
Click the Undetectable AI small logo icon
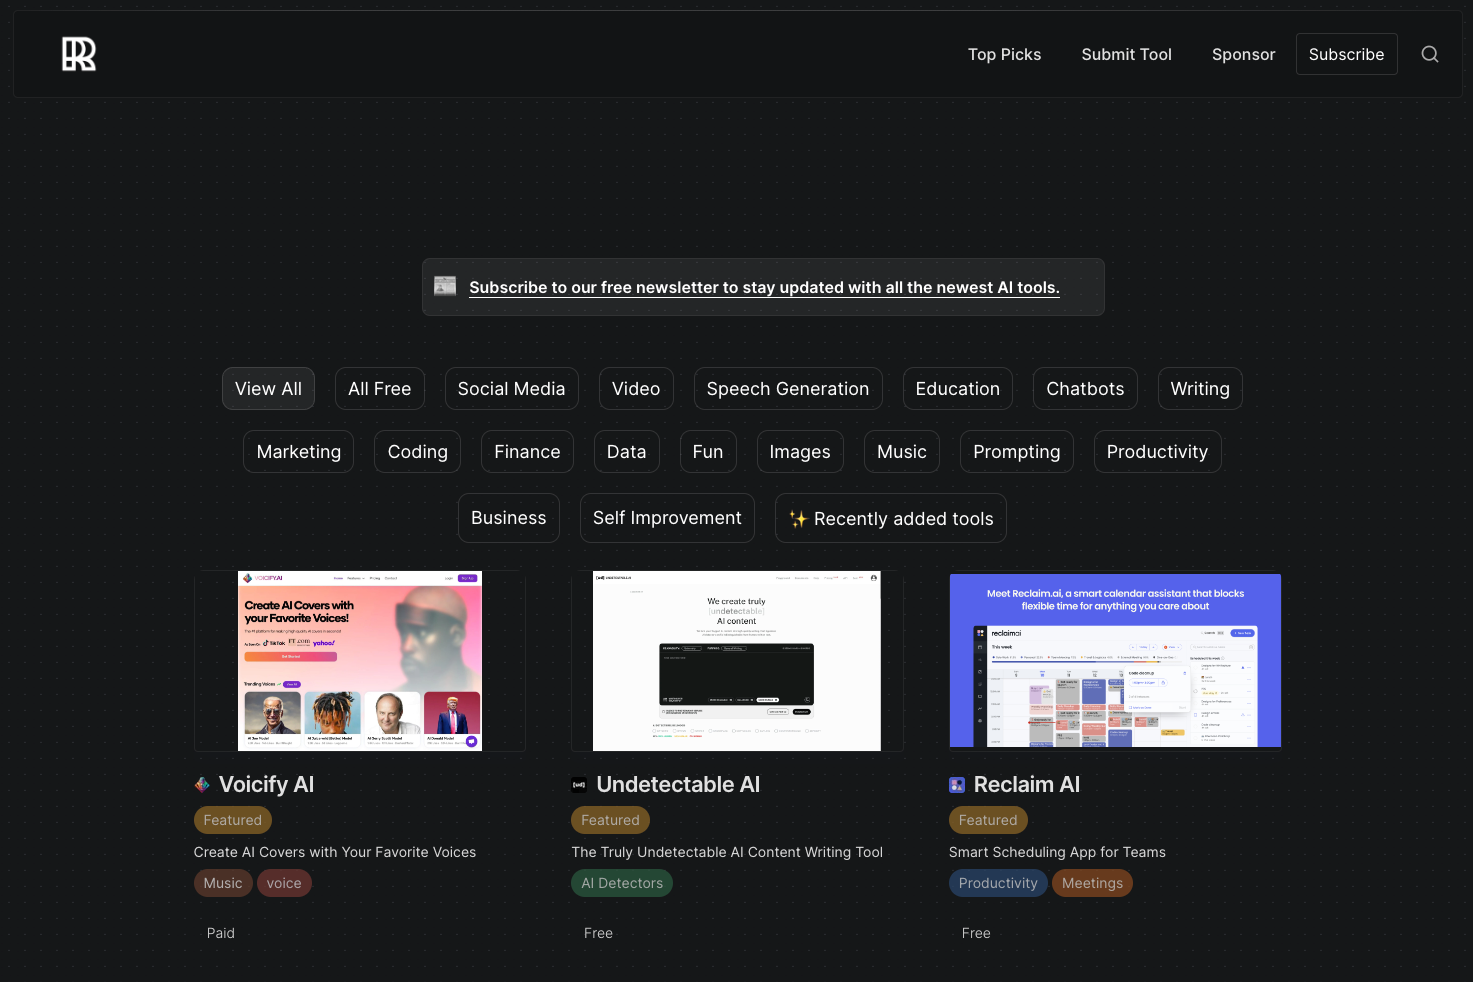(x=579, y=785)
